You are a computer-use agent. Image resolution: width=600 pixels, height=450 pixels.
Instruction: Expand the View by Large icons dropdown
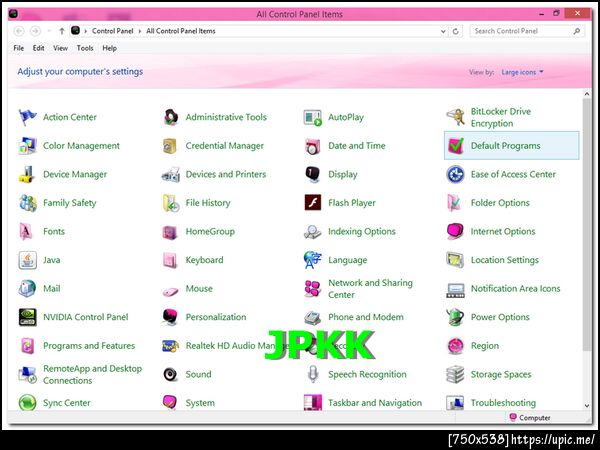(522, 72)
